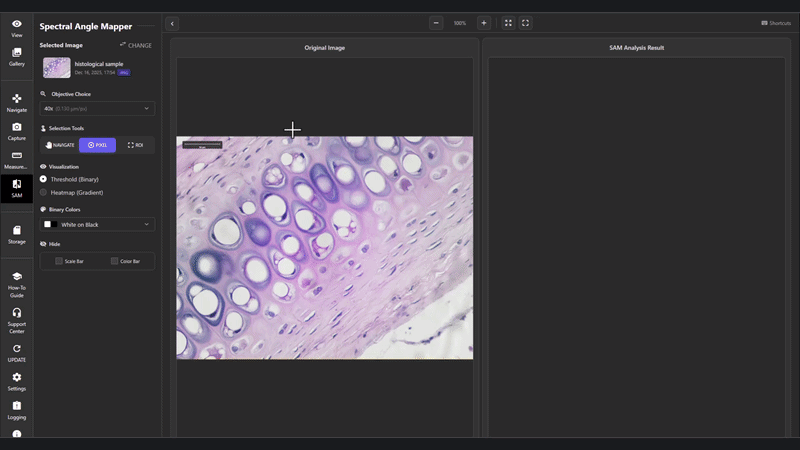Select the PIXEL selection tool
The height and width of the screenshot is (450, 800).
pyautogui.click(x=97, y=145)
